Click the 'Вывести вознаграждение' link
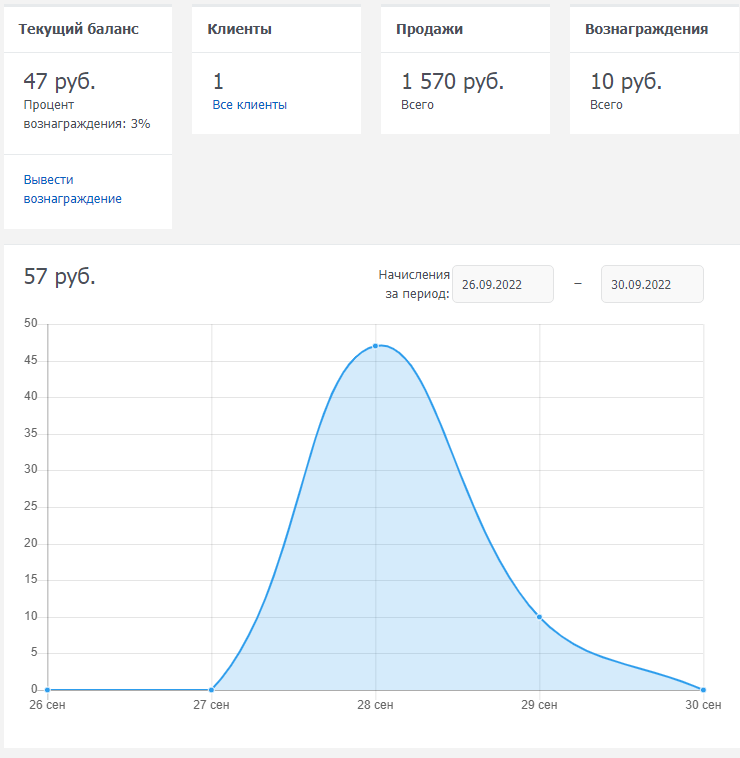Screen dimensions: 740x758 (72, 189)
